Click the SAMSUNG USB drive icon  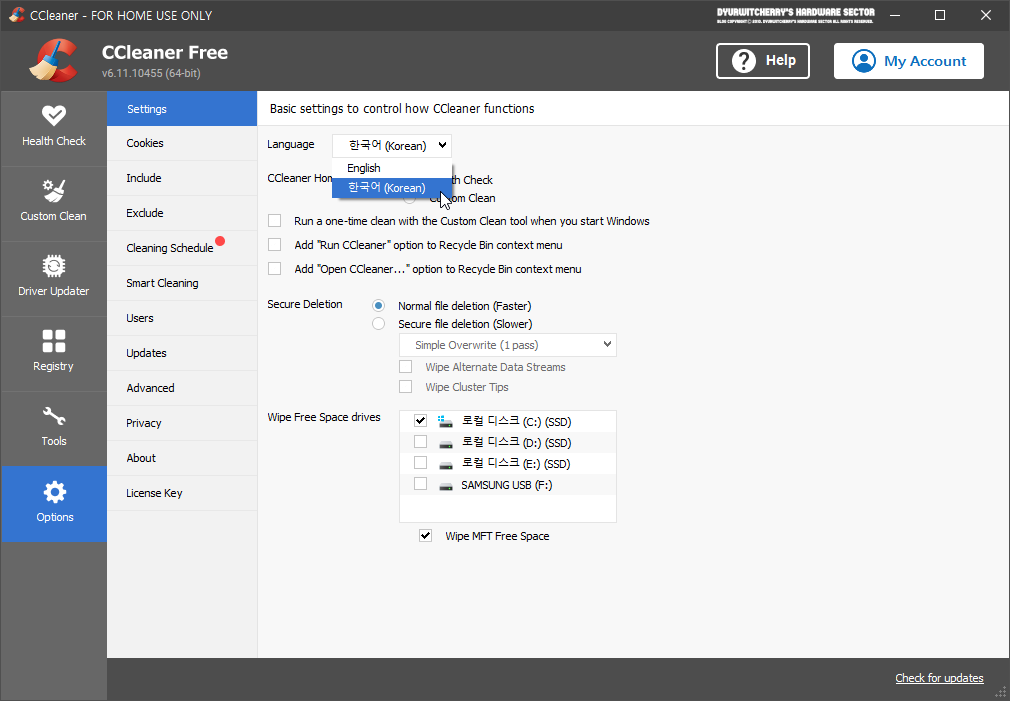tap(446, 486)
